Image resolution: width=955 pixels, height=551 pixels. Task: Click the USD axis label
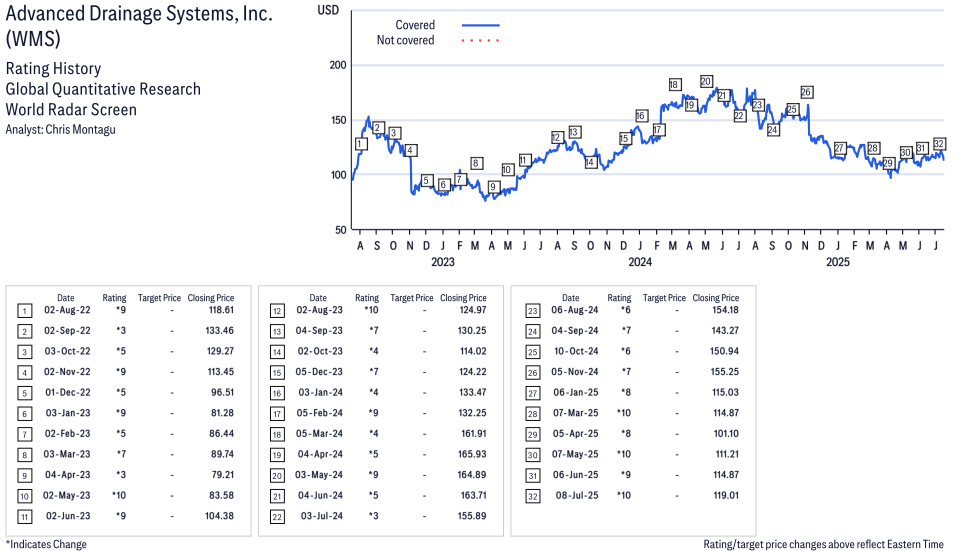tap(328, 10)
